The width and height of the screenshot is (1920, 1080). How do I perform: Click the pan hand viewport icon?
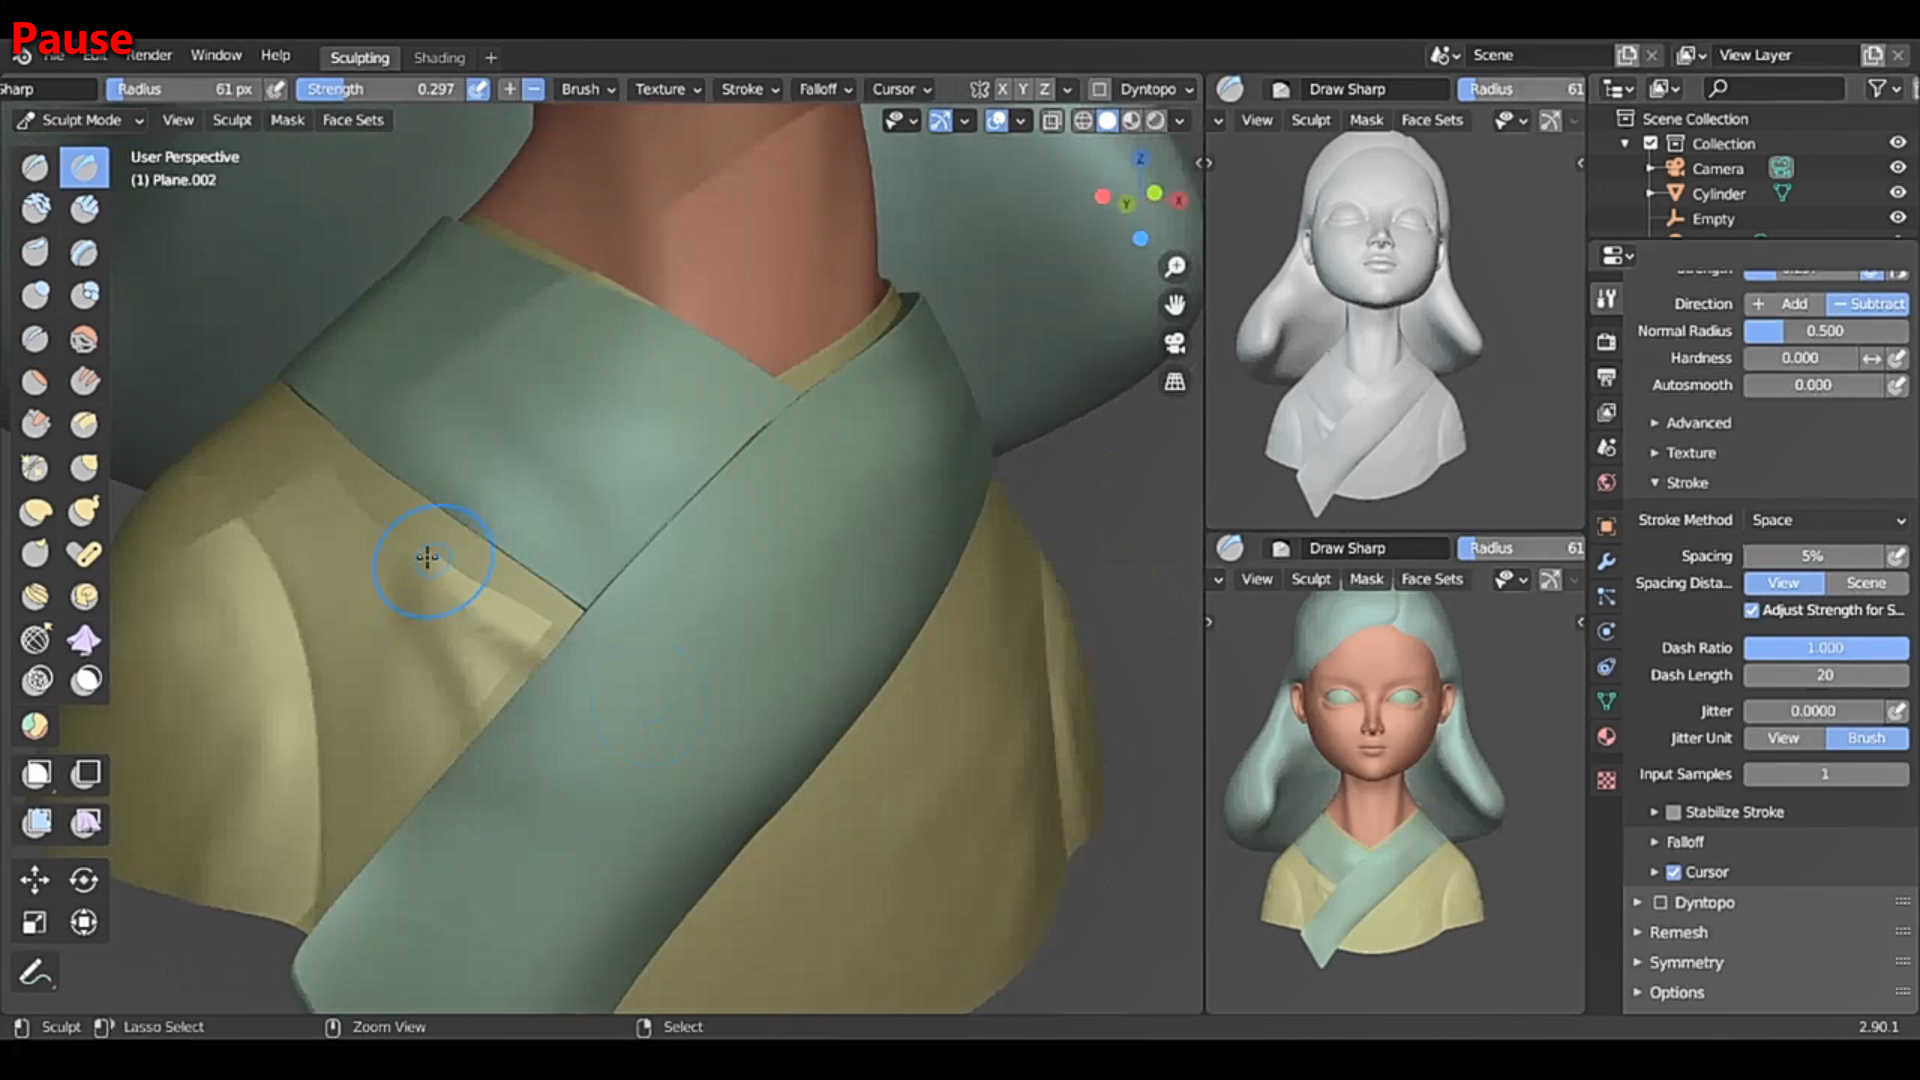[1175, 305]
